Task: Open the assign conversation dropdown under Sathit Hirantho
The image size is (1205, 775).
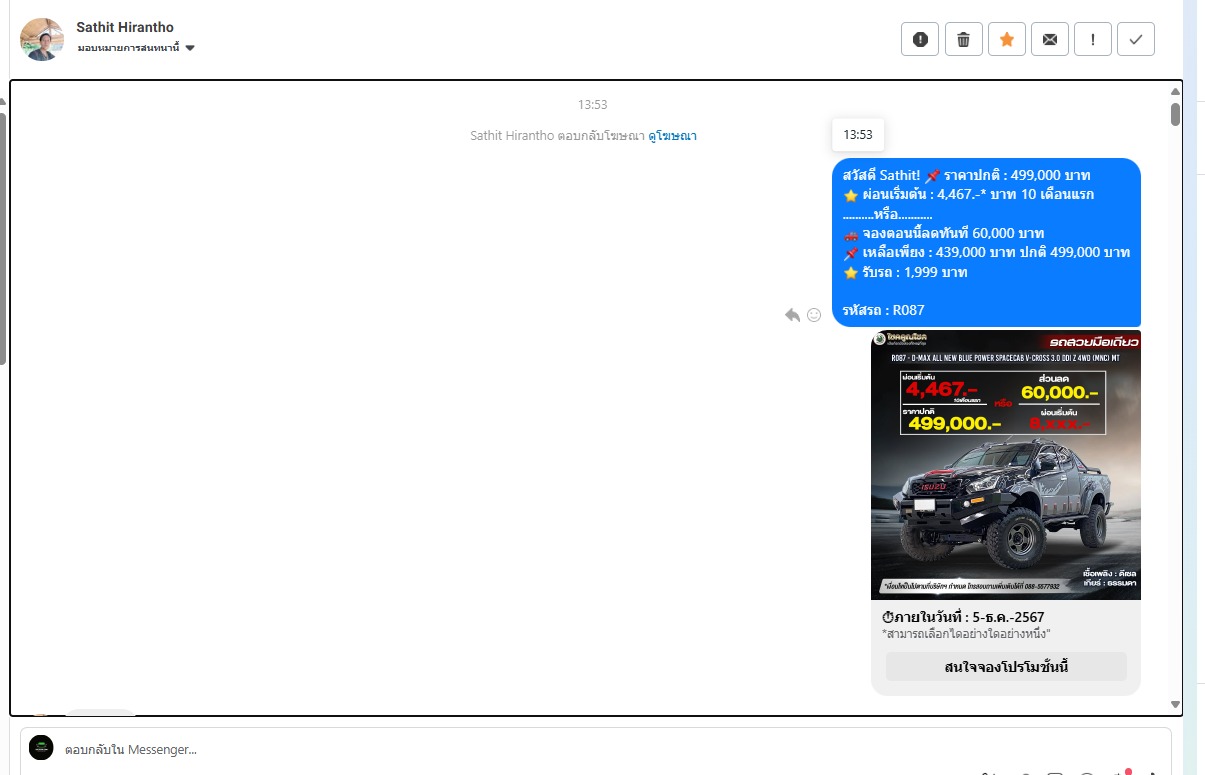Action: click(x=136, y=48)
